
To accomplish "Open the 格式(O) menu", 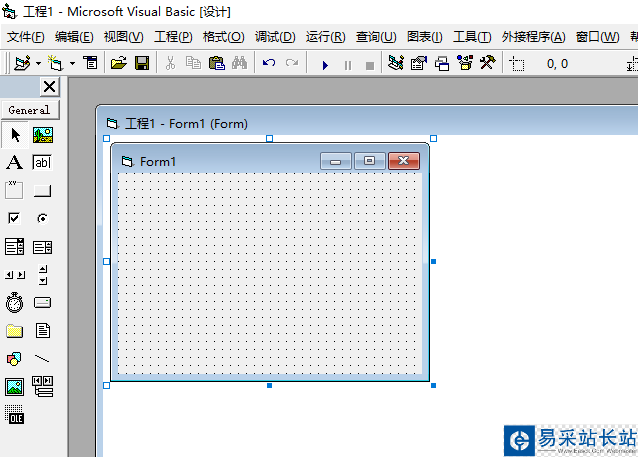I will (223, 37).
